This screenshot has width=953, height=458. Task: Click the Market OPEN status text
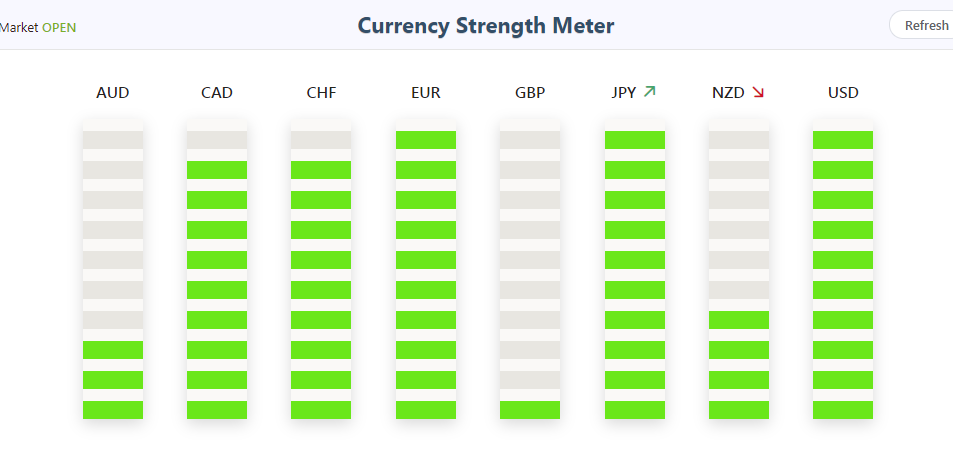(38, 26)
